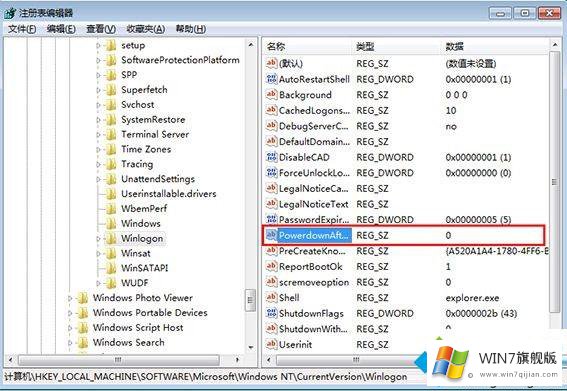567x391 pixels.
Task: Expand the Superfetch key
Action: (x=98, y=90)
